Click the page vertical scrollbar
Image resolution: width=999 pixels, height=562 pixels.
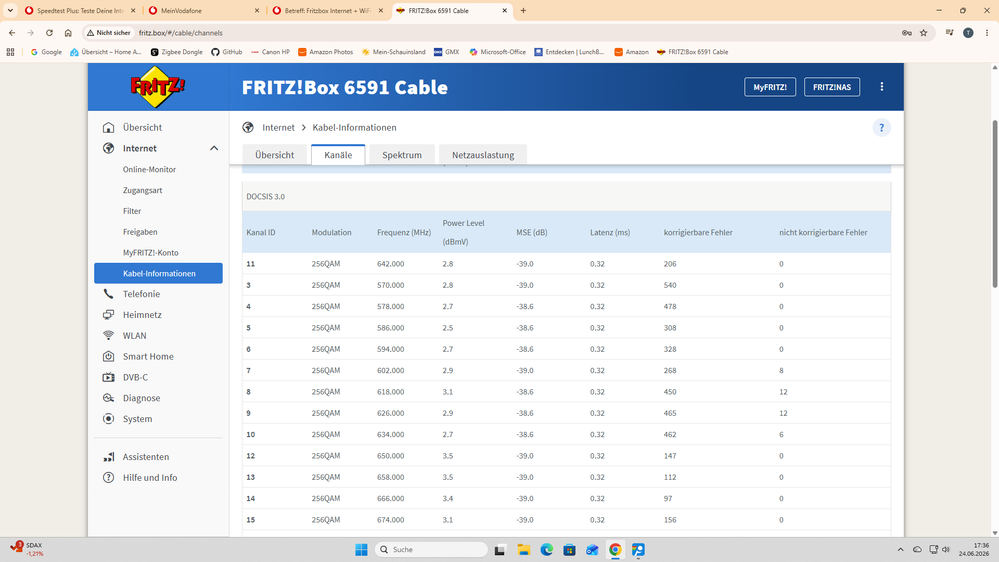pyautogui.click(x=995, y=204)
